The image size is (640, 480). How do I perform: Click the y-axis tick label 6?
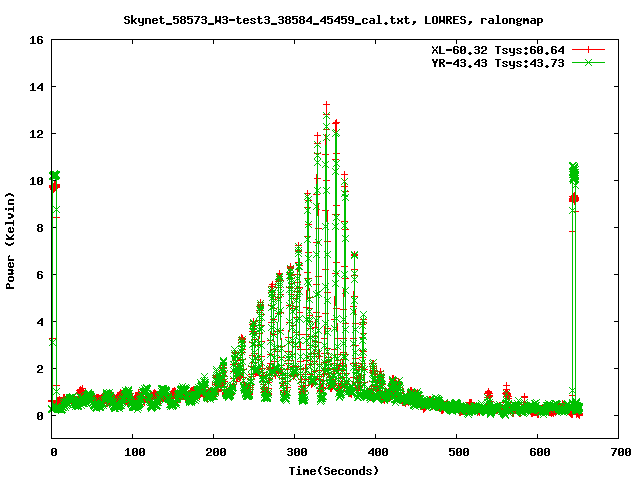[x=40, y=275]
